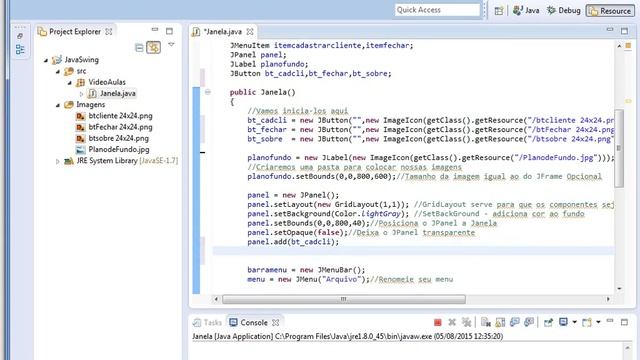
Task: Click the PlanodeFundo.jpg image icon
Action: pyautogui.click(x=80, y=150)
